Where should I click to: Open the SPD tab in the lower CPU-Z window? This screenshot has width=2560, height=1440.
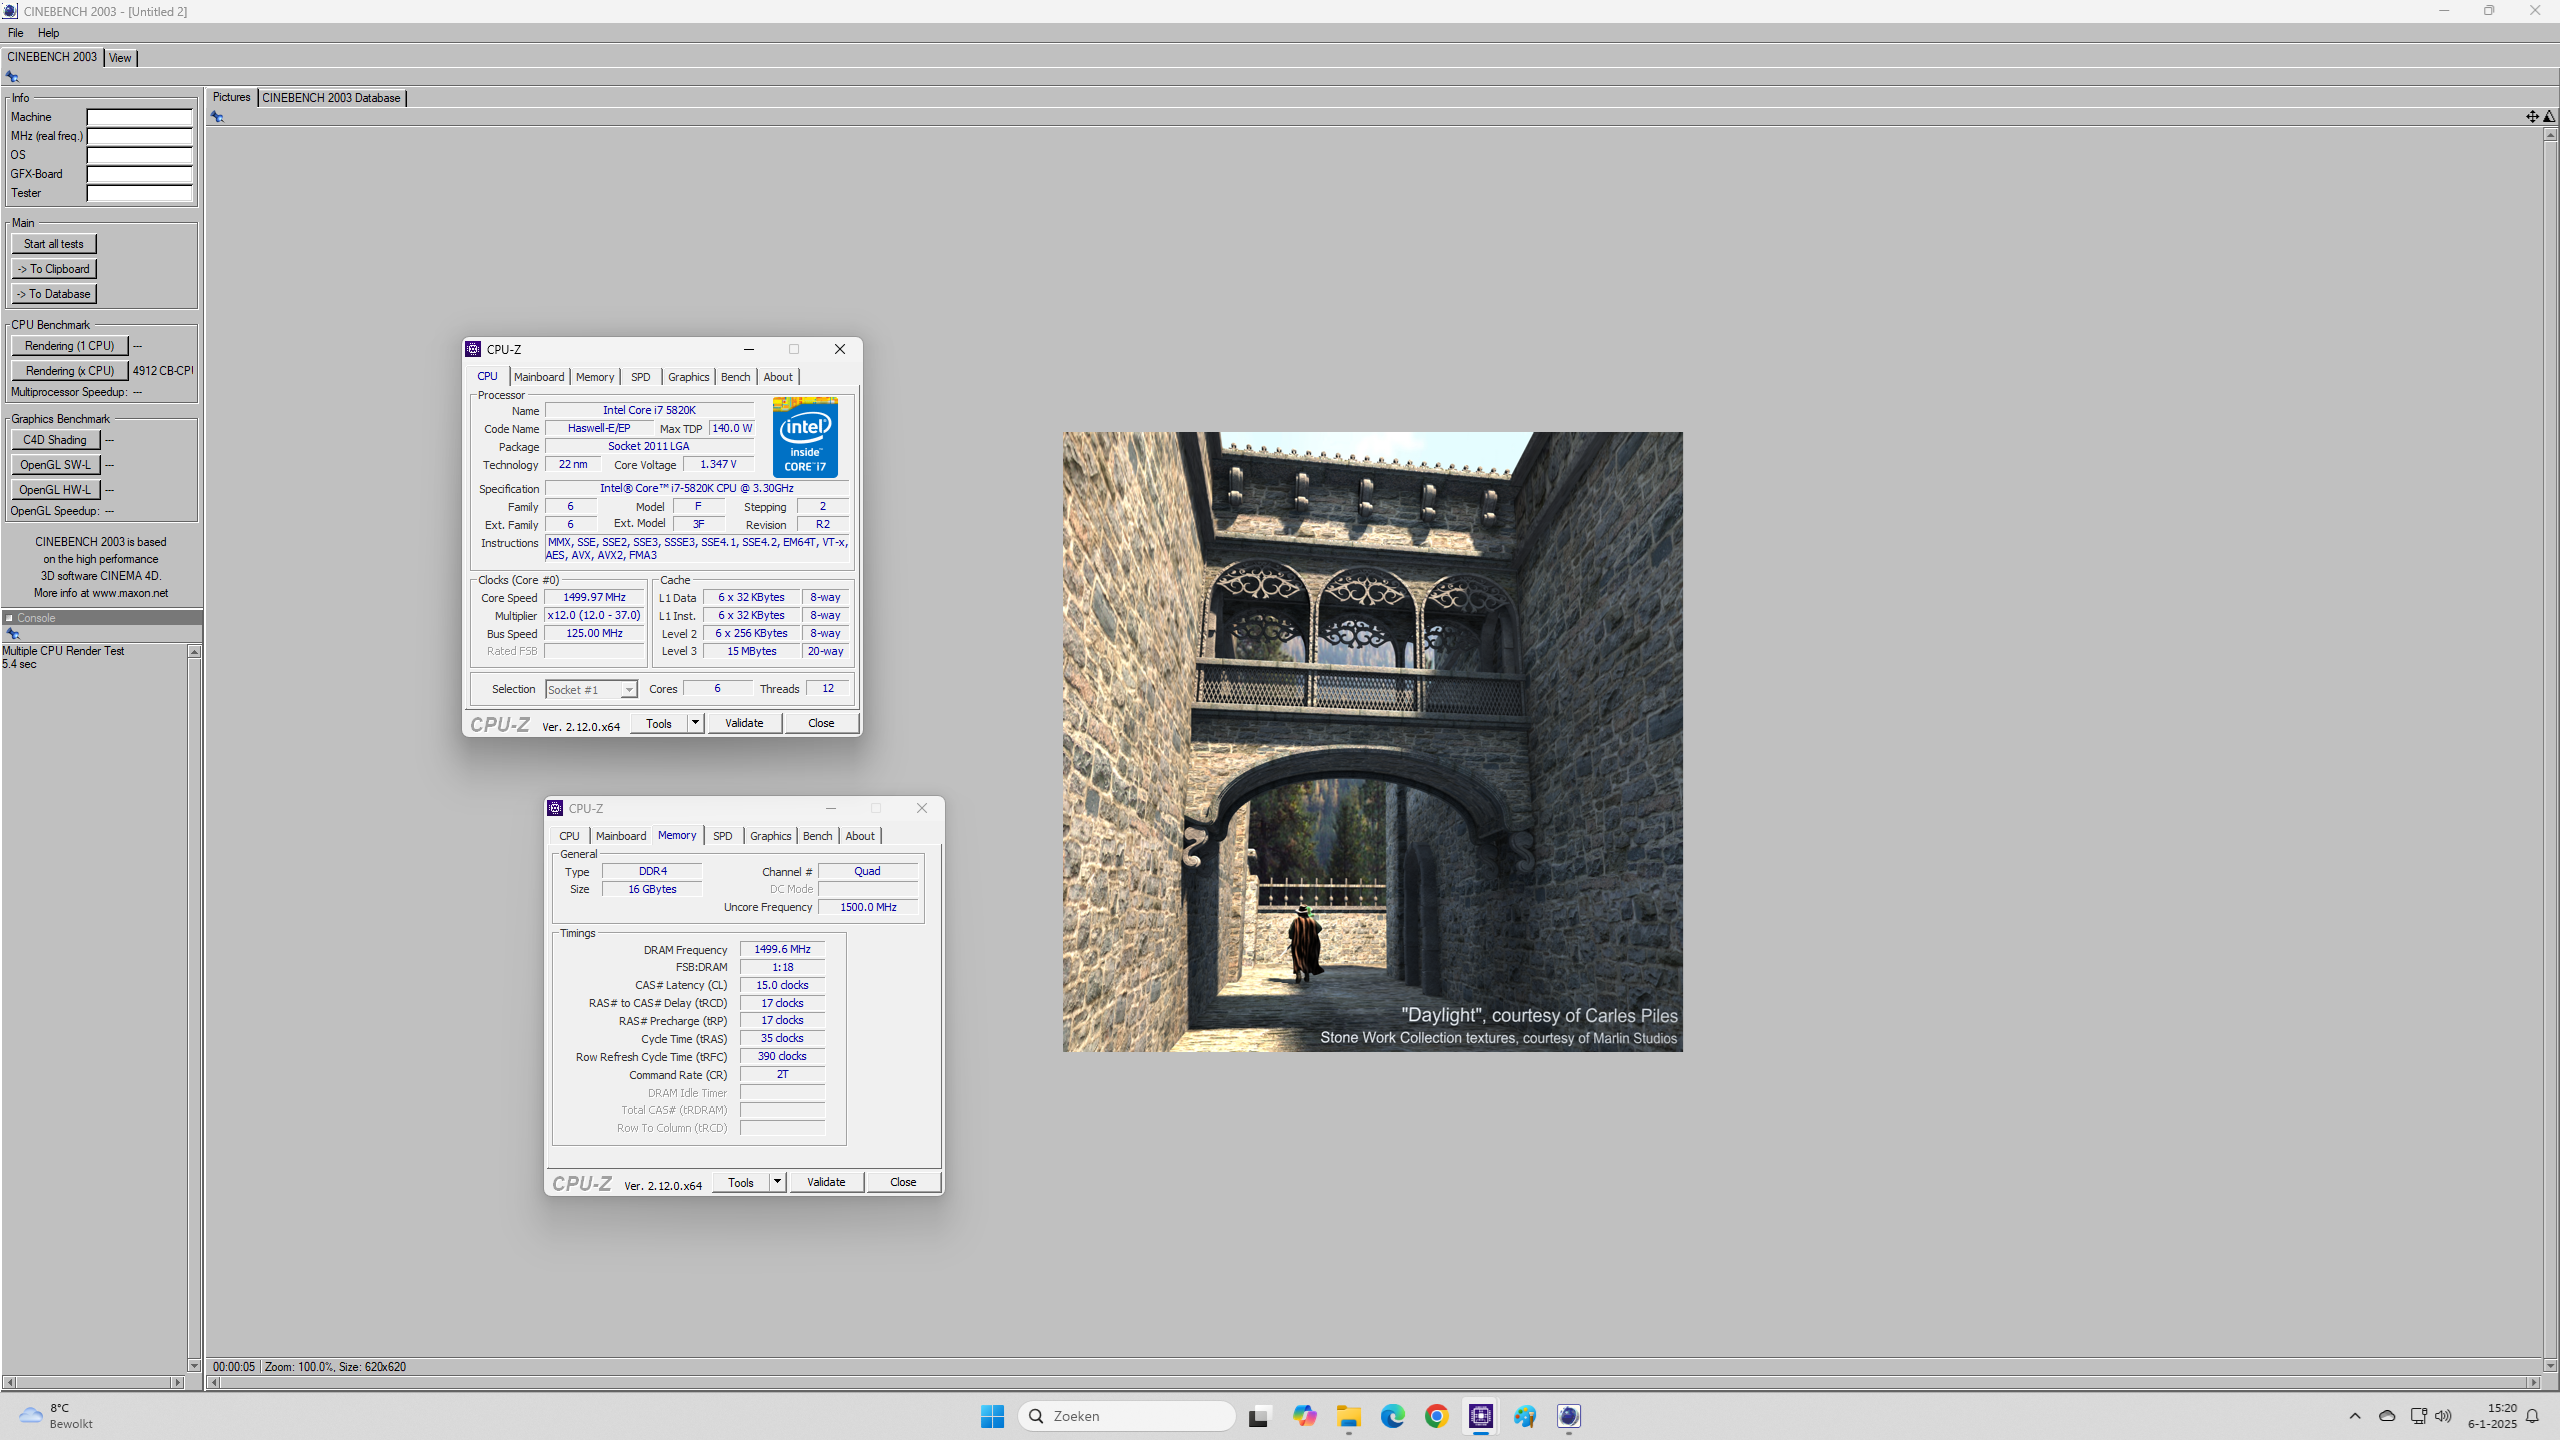click(x=723, y=836)
